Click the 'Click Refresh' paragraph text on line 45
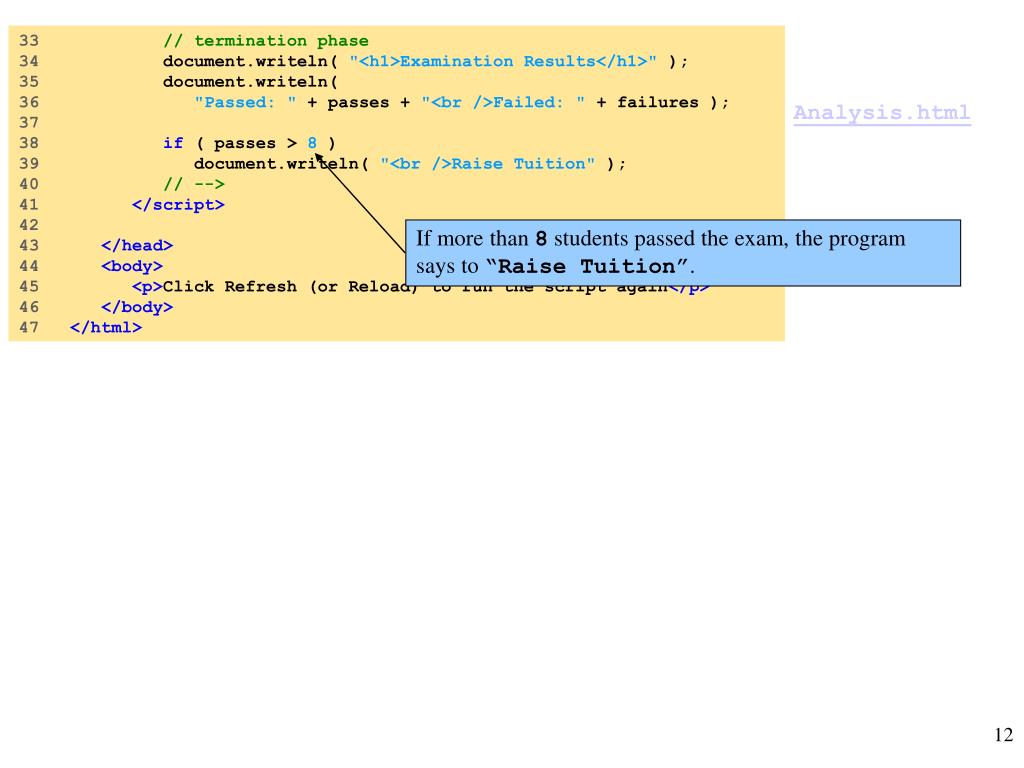The height and width of the screenshot is (768, 1024). [421, 287]
